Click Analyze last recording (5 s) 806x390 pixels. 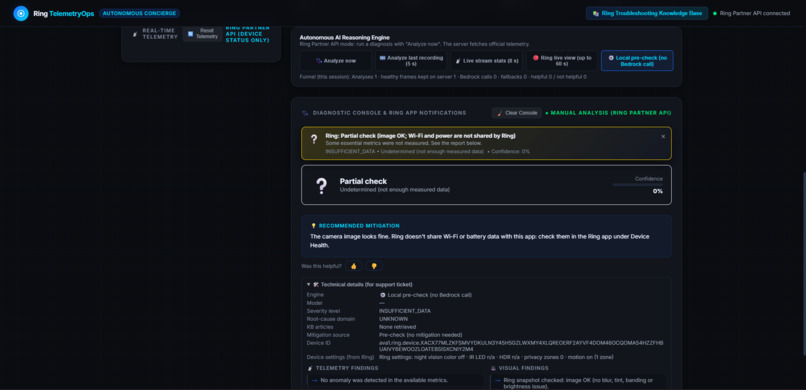click(x=411, y=61)
